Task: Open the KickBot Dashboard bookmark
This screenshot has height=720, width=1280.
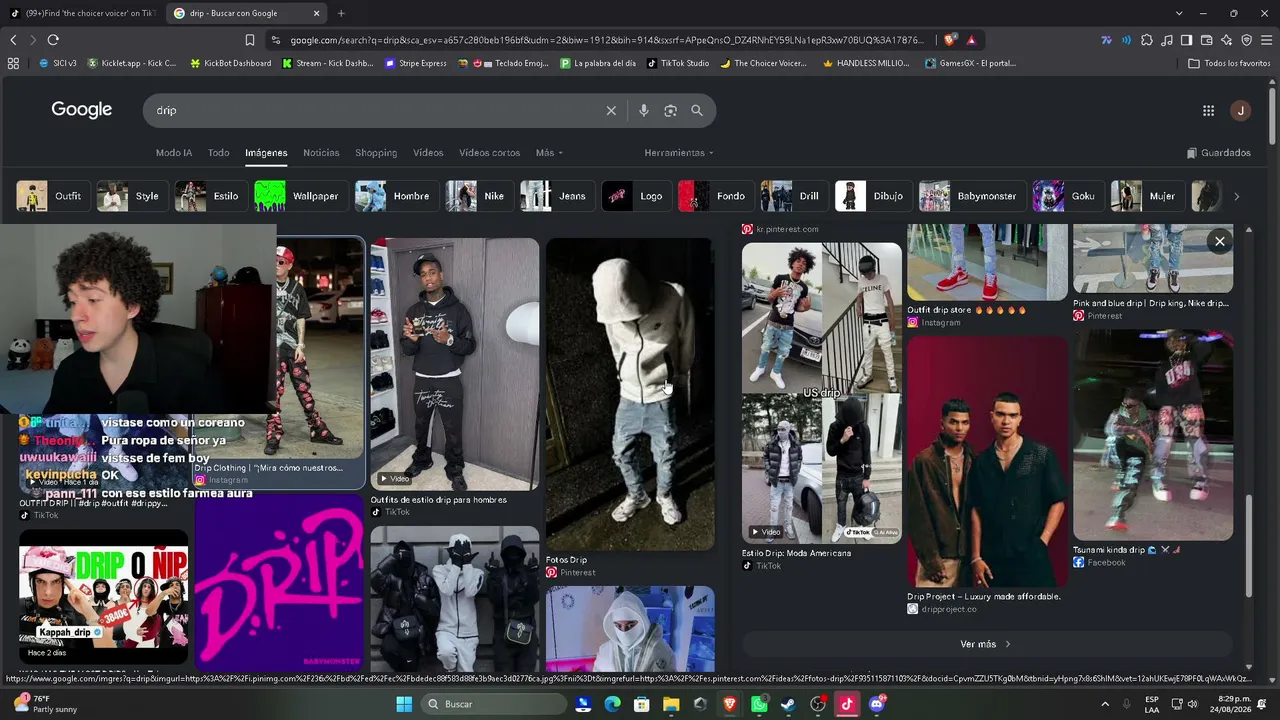Action: click(231, 63)
